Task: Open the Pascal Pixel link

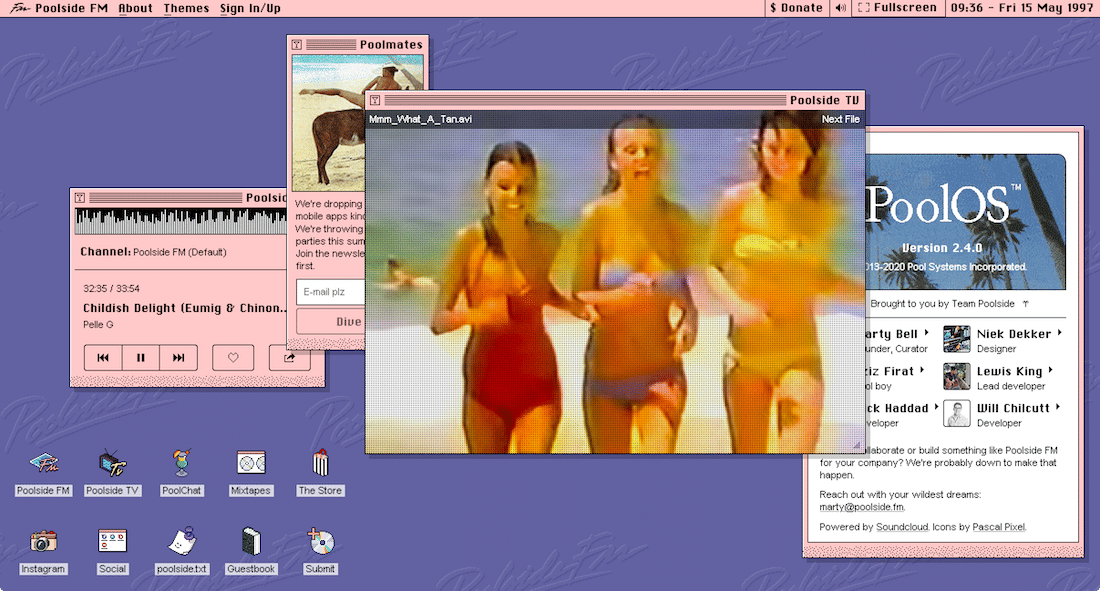Action: 998,526
